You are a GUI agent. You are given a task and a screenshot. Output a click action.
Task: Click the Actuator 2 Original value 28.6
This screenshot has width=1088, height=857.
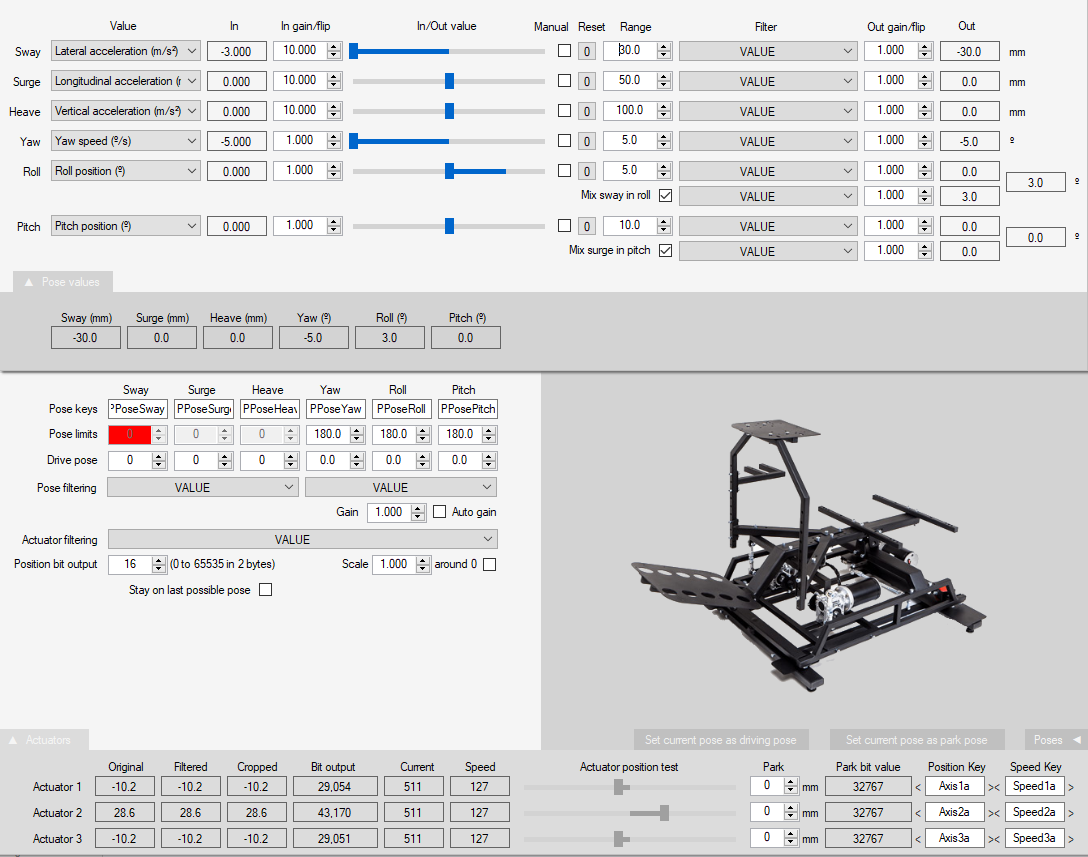pyautogui.click(x=125, y=813)
